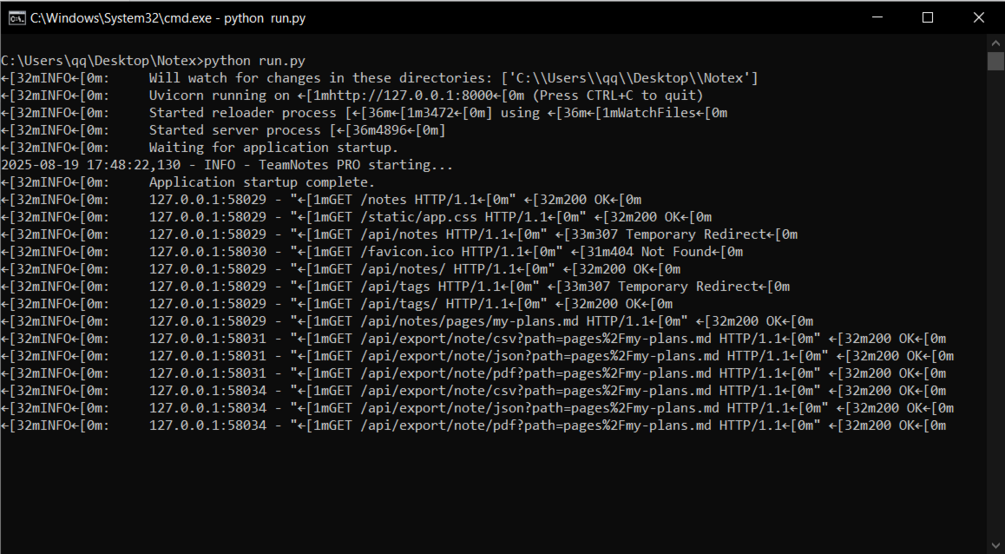Image resolution: width=1005 pixels, height=554 pixels.
Task: Click the last pdf export log line
Action: coord(474,425)
